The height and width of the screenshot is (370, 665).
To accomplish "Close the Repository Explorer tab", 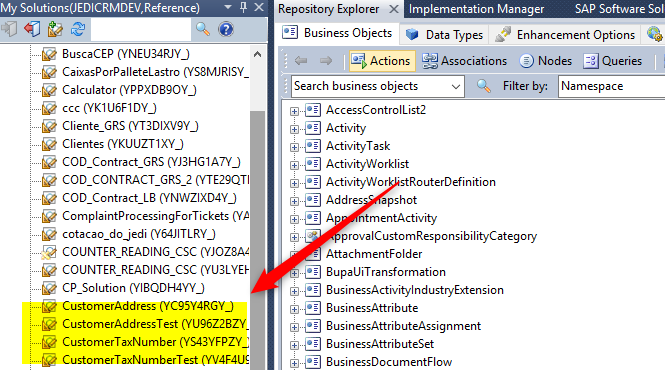I will click(x=394, y=9).
